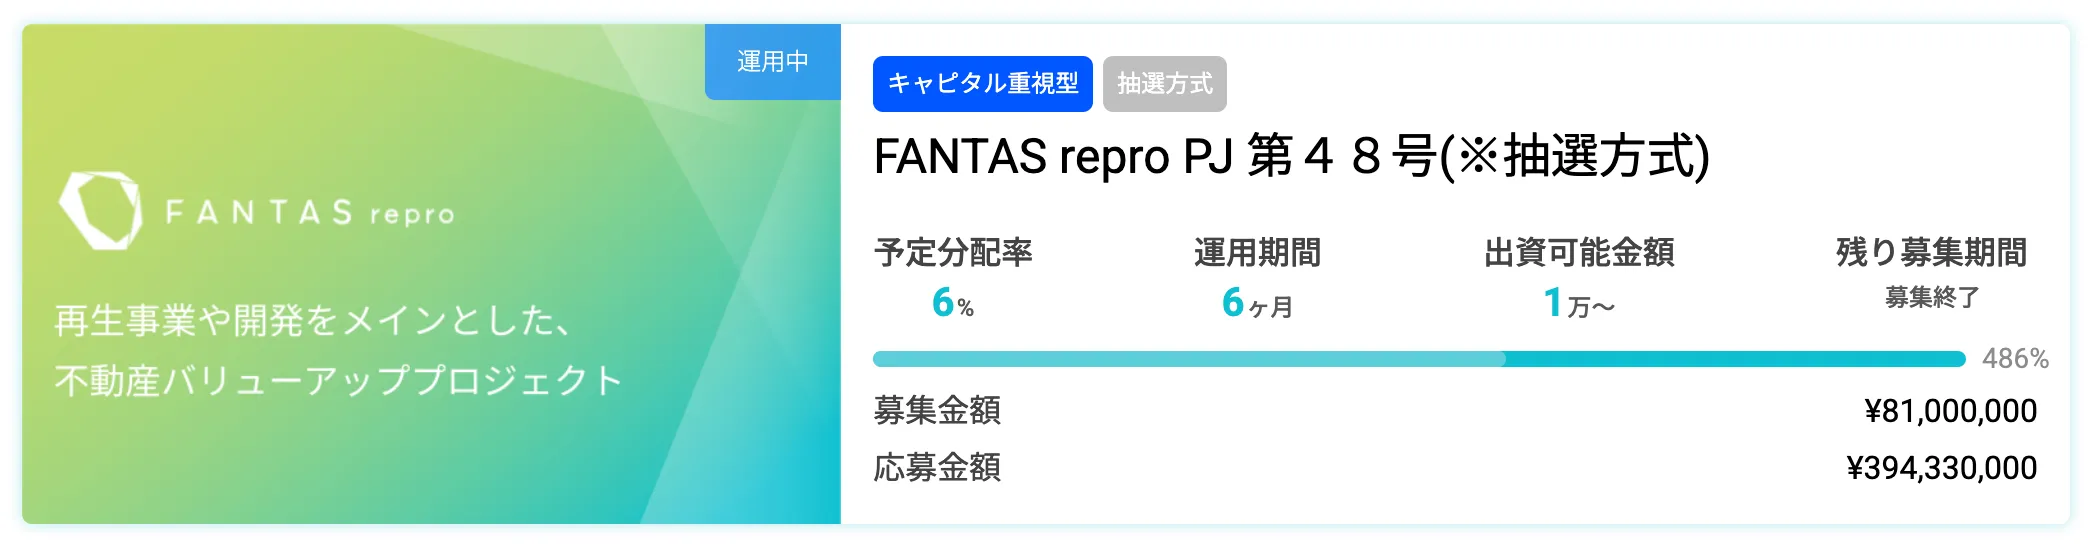This screenshot has height=546, width=2088.
Task: Click the ¥81,000,000 amount
Action: (1950, 411)
